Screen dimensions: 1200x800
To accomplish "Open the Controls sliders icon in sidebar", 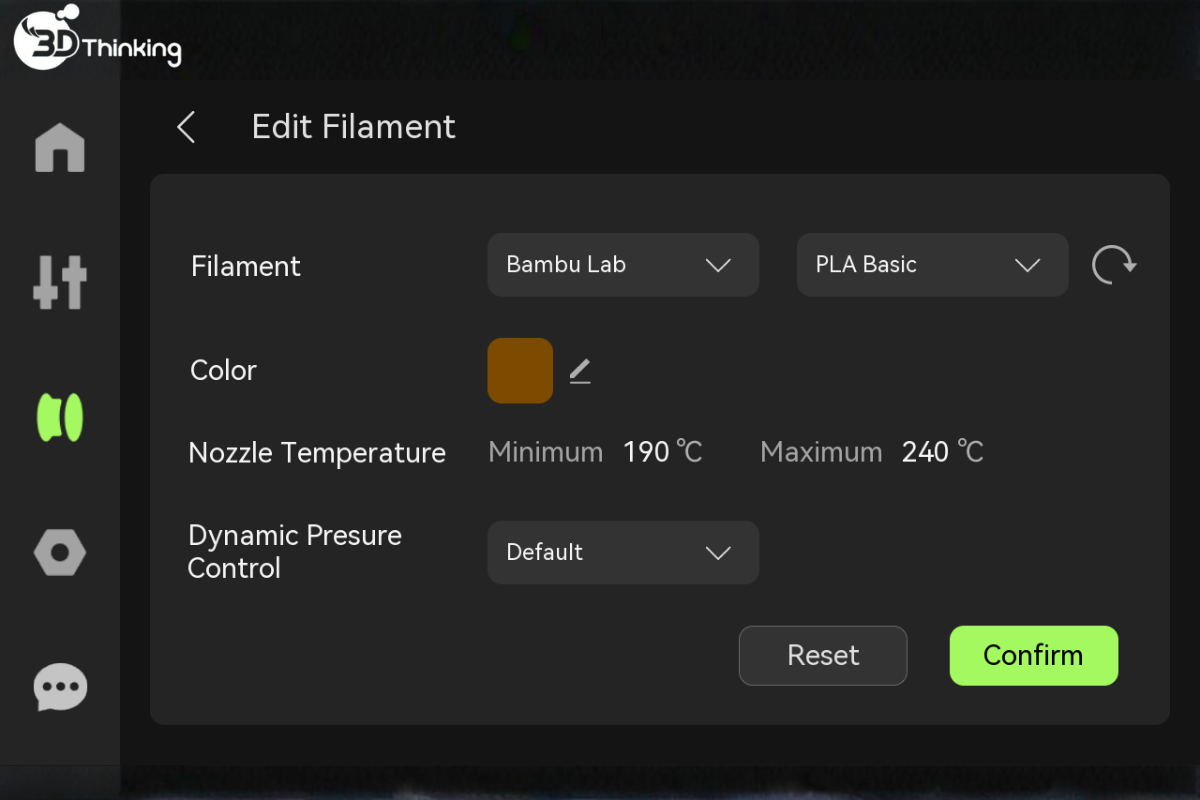I will click(x=60, y=282).
